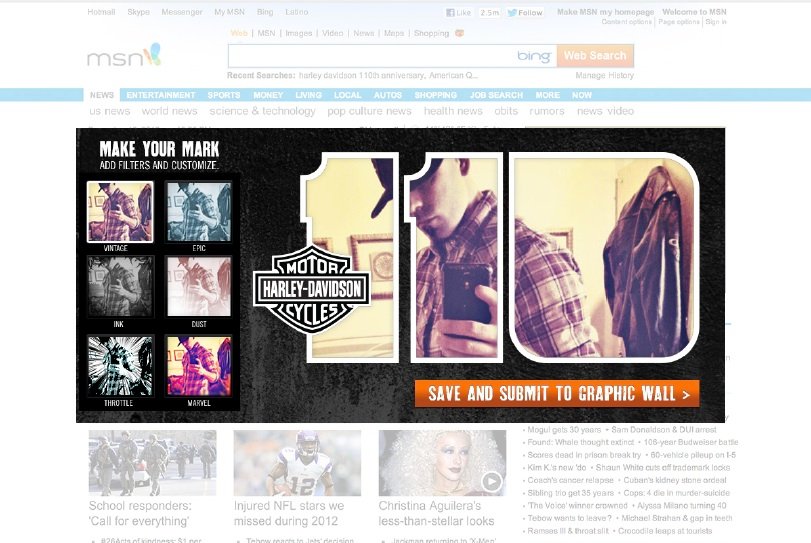Open Injured NFL stars story thumbnail
Screen dimensions: 811x543
tap(297, 463)
